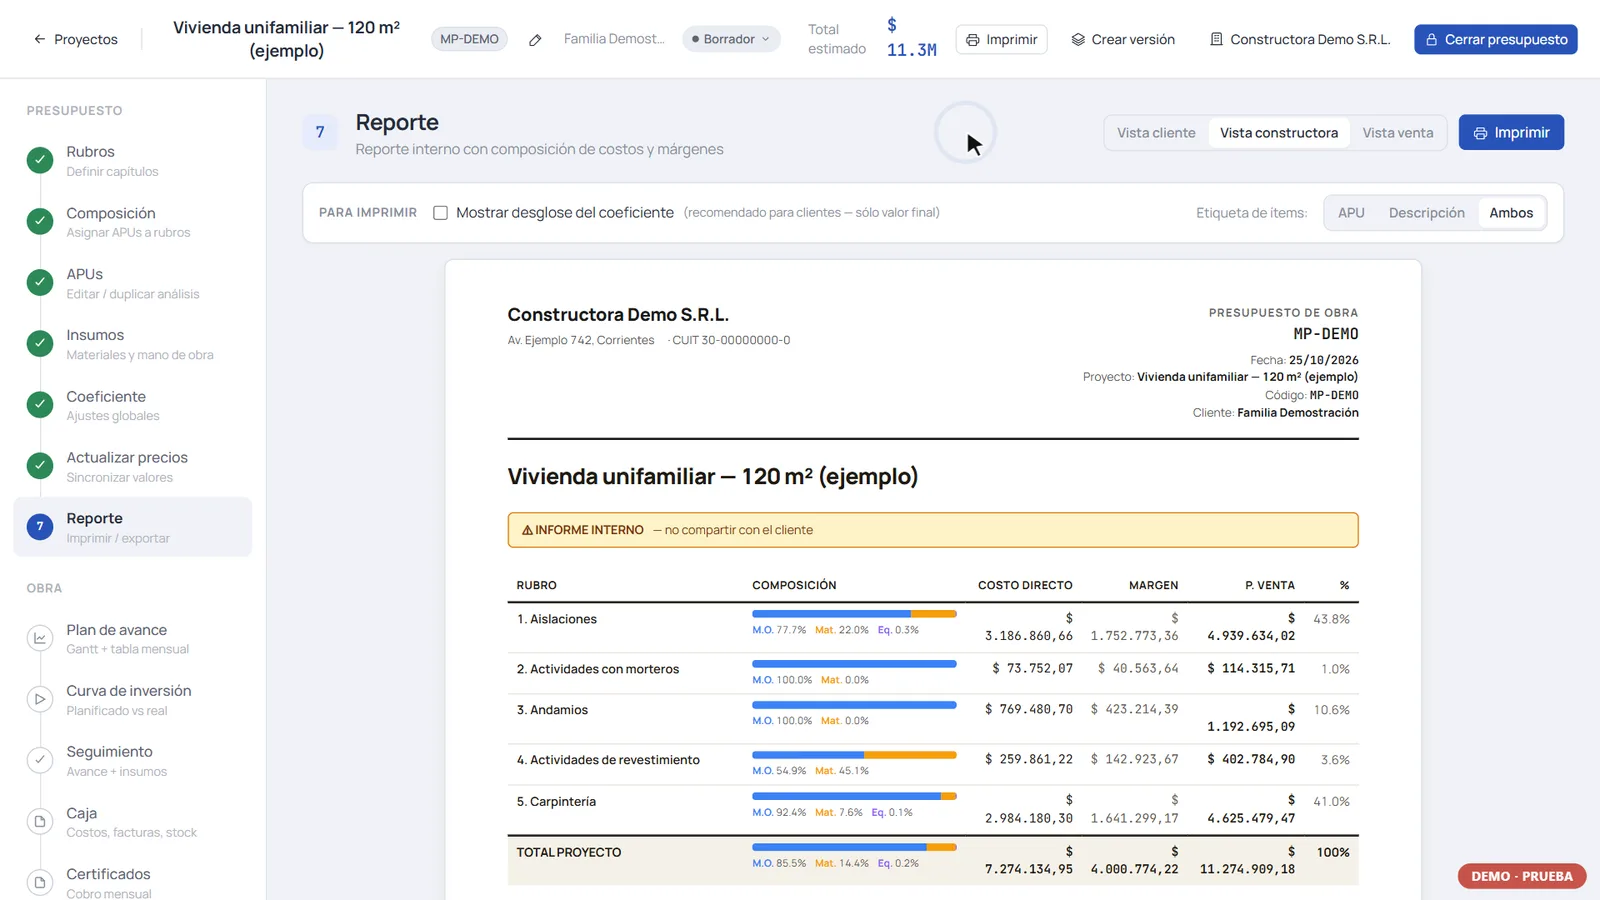
Task: Click the top bar outlined Imprimir button
Action: coord(1001,39)
